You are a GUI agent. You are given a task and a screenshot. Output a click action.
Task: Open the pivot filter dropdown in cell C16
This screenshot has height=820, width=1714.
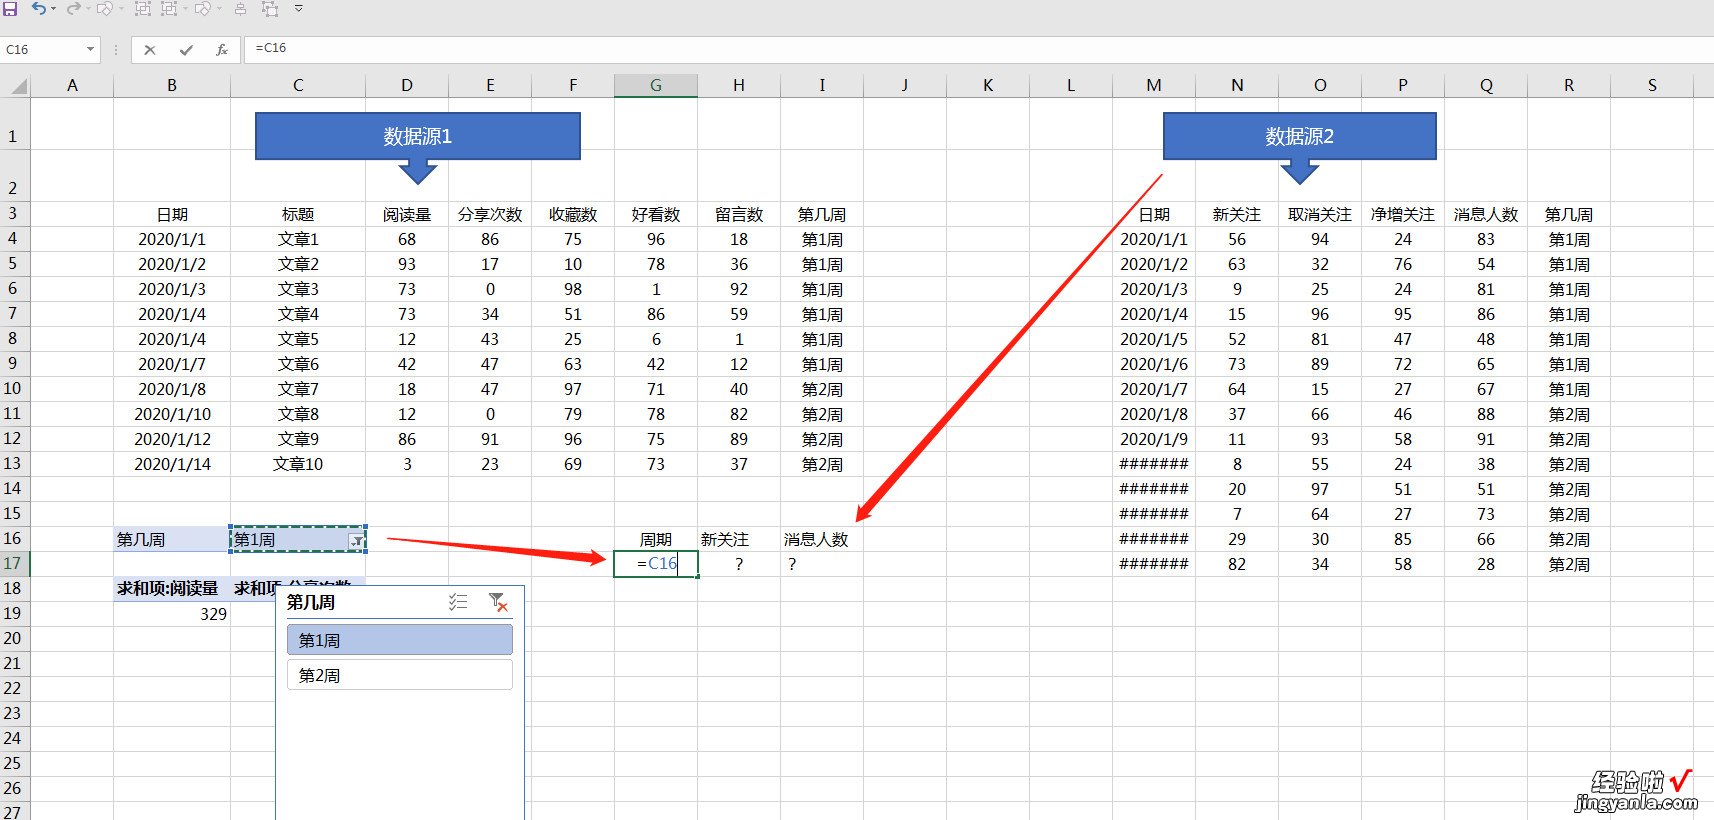pyautogui.click(x=356, y=540)
